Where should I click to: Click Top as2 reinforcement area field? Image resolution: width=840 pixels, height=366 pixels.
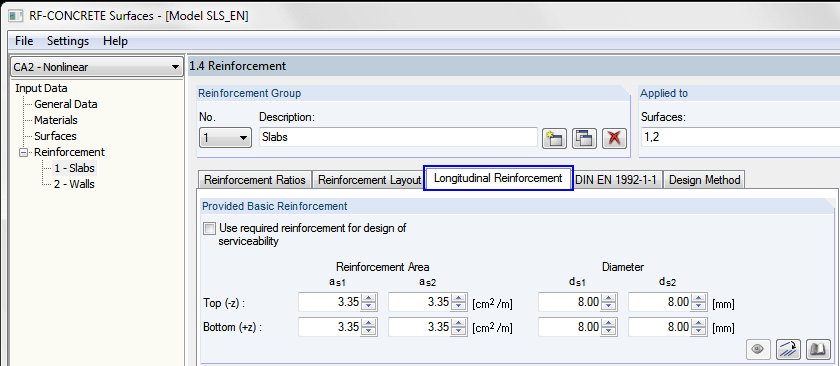tap(419, 302)
